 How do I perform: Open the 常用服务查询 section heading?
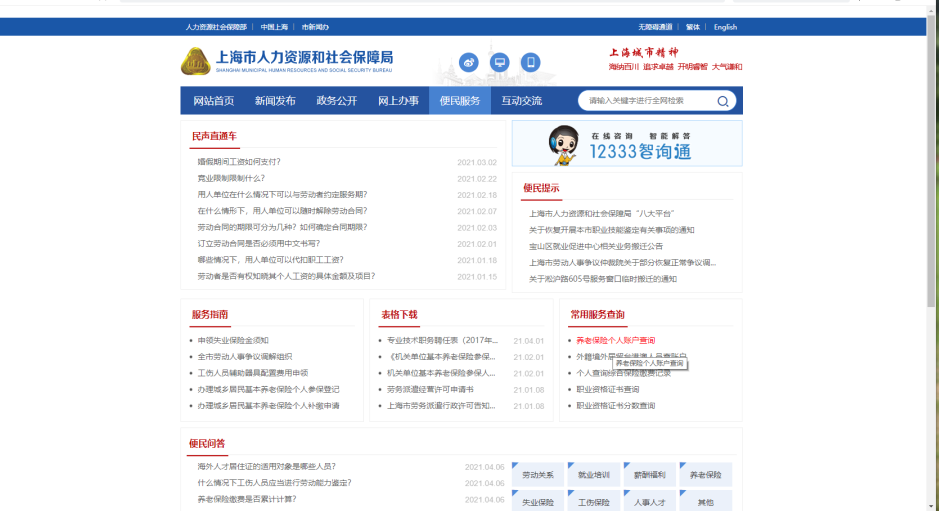click(x=597, y=315)
